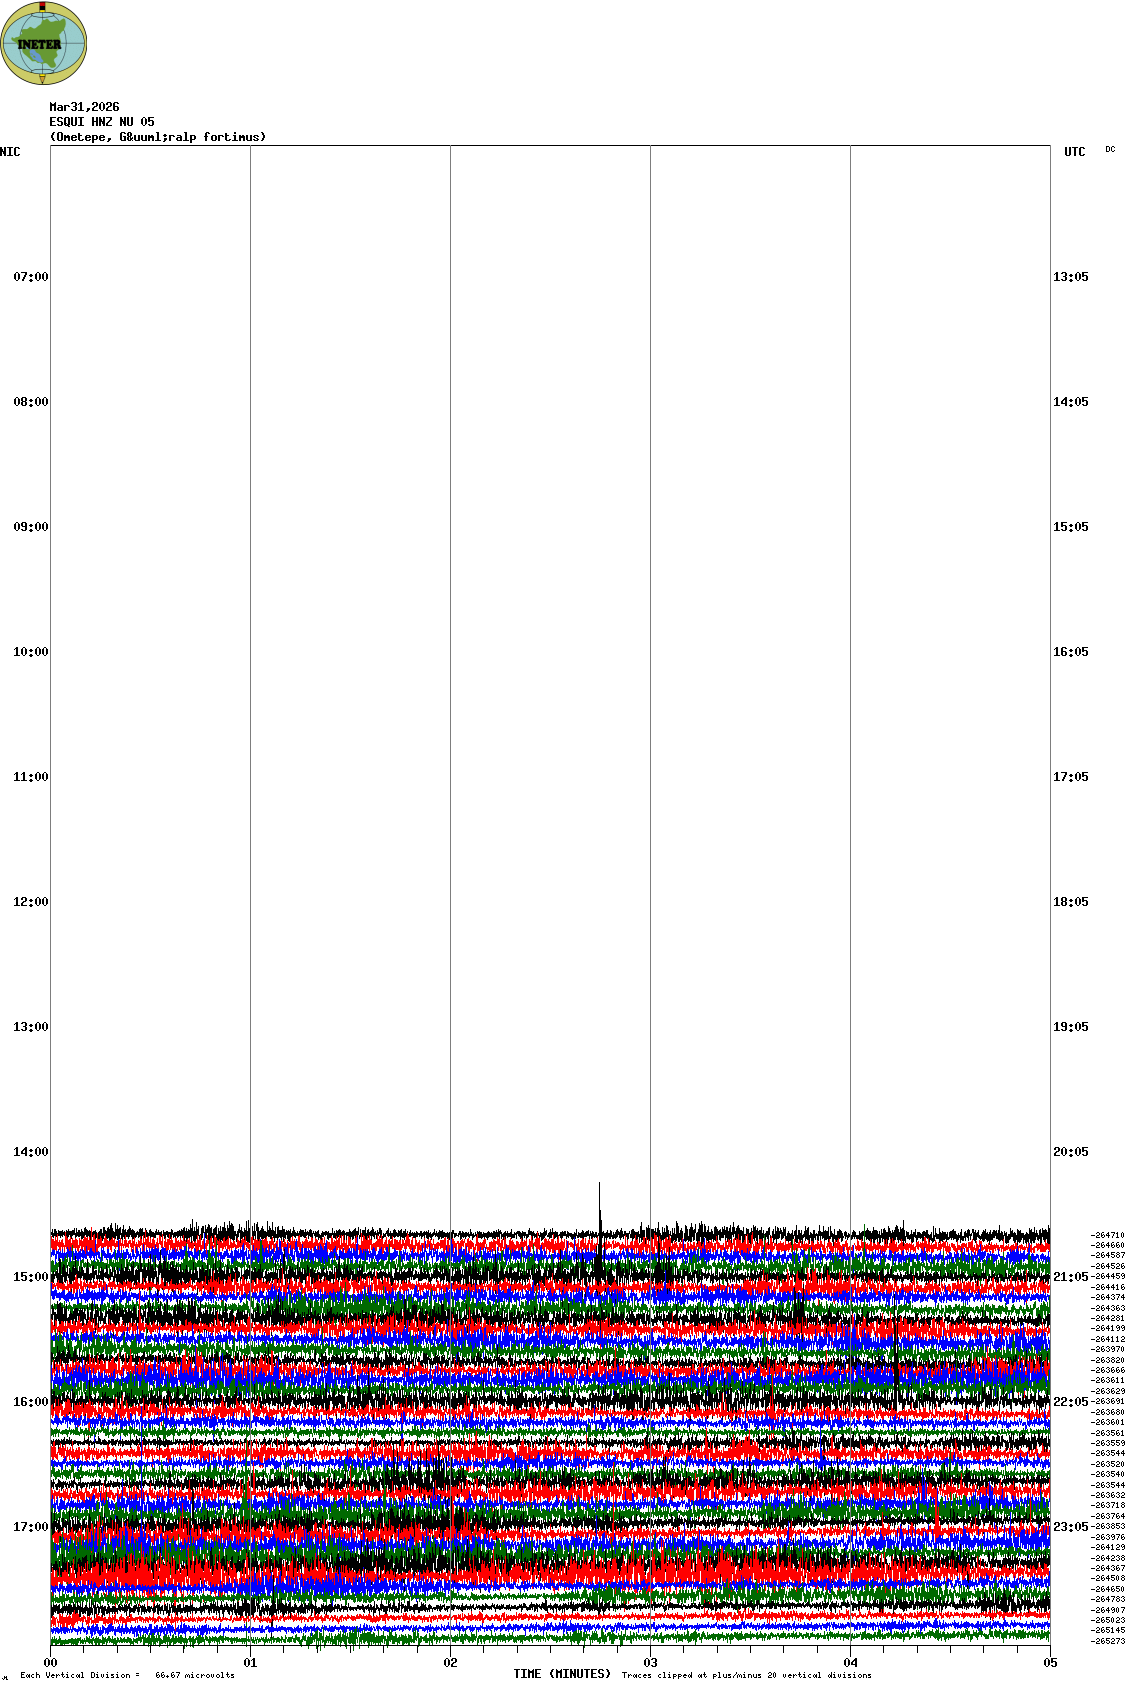The height and width of the screenshot is (1689, 1130).
Task: Click the 03 minute axis tick label
Action: coord(651,1663)
